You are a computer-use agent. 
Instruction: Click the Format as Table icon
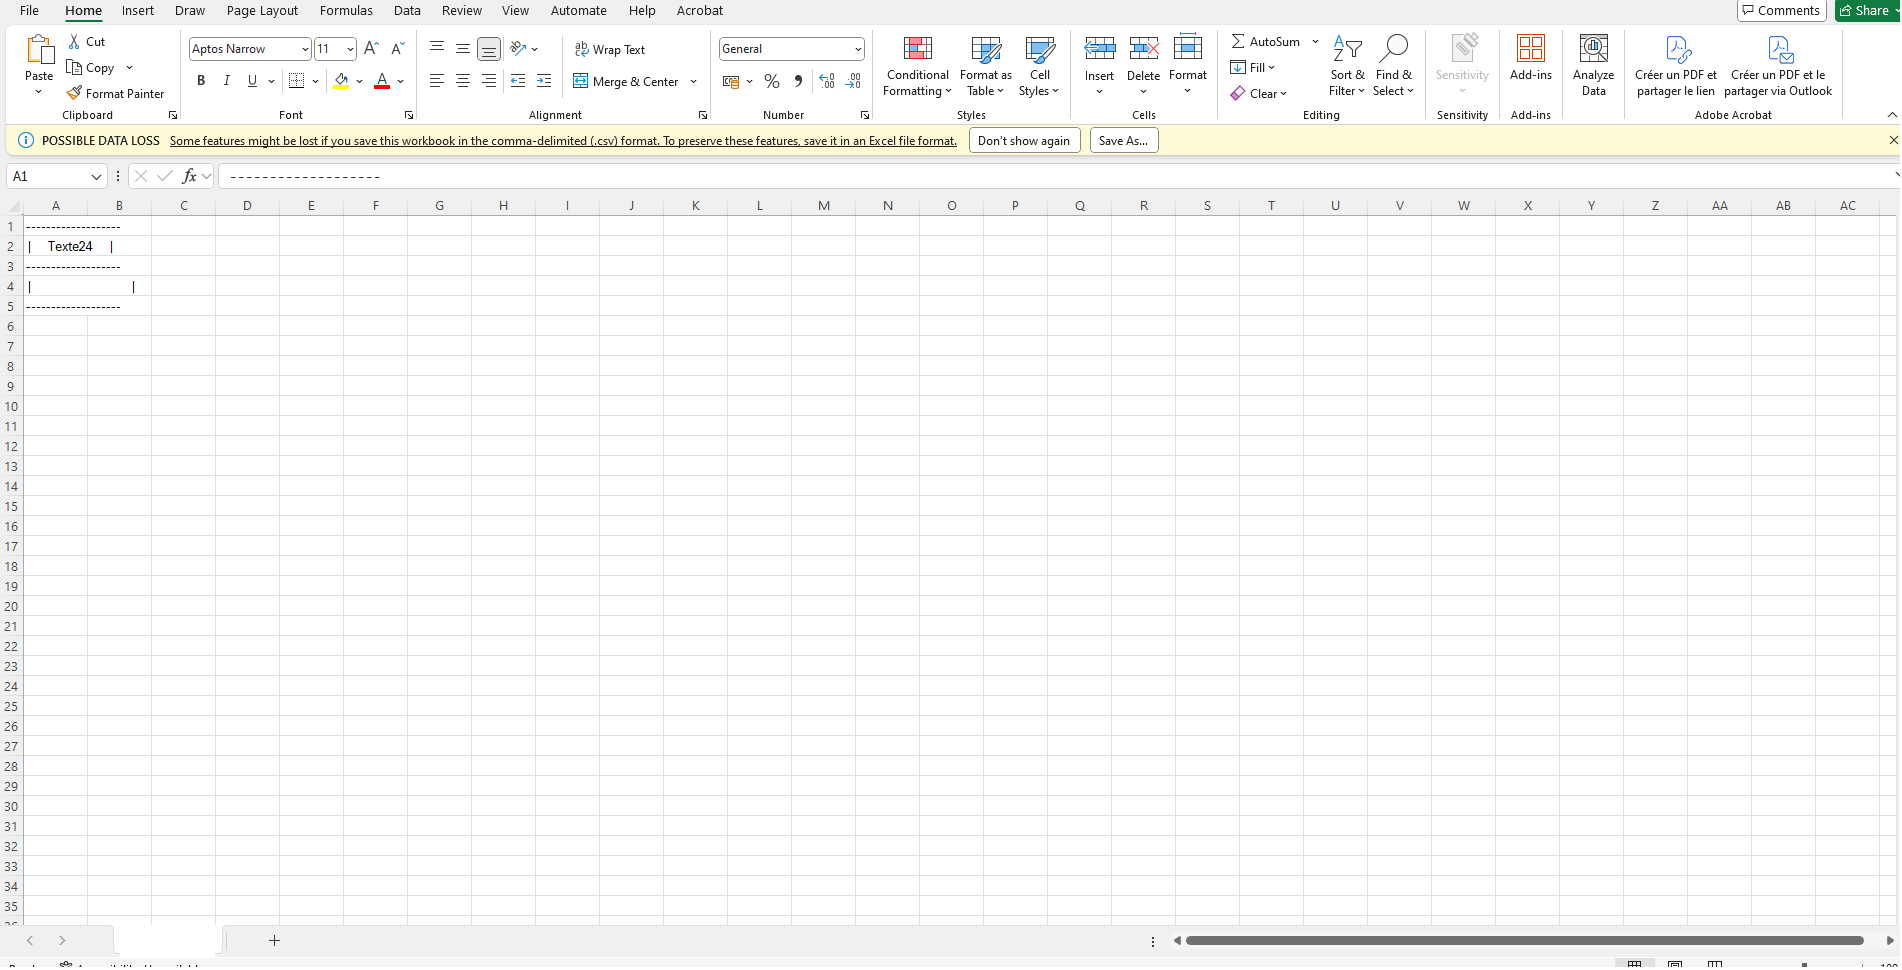pos(986,49)
